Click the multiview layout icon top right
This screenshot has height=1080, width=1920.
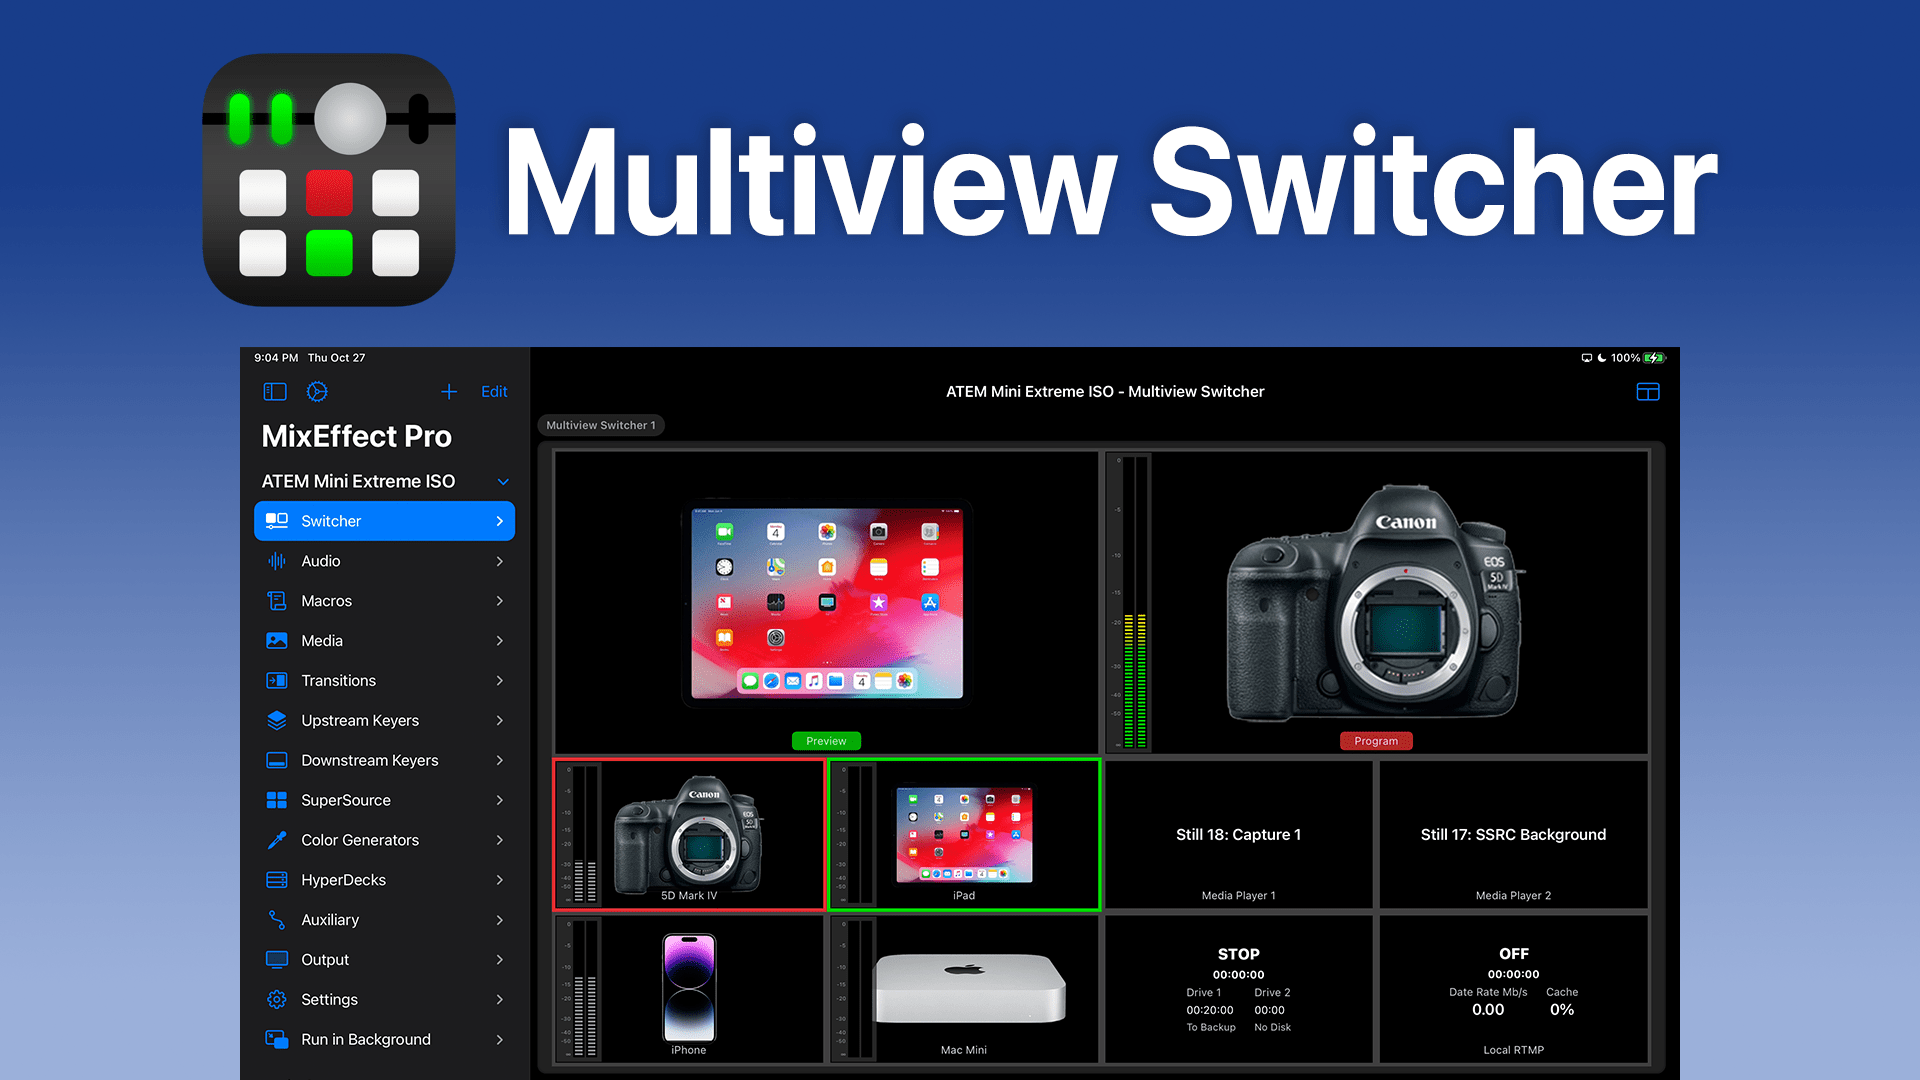(1647, 391)
